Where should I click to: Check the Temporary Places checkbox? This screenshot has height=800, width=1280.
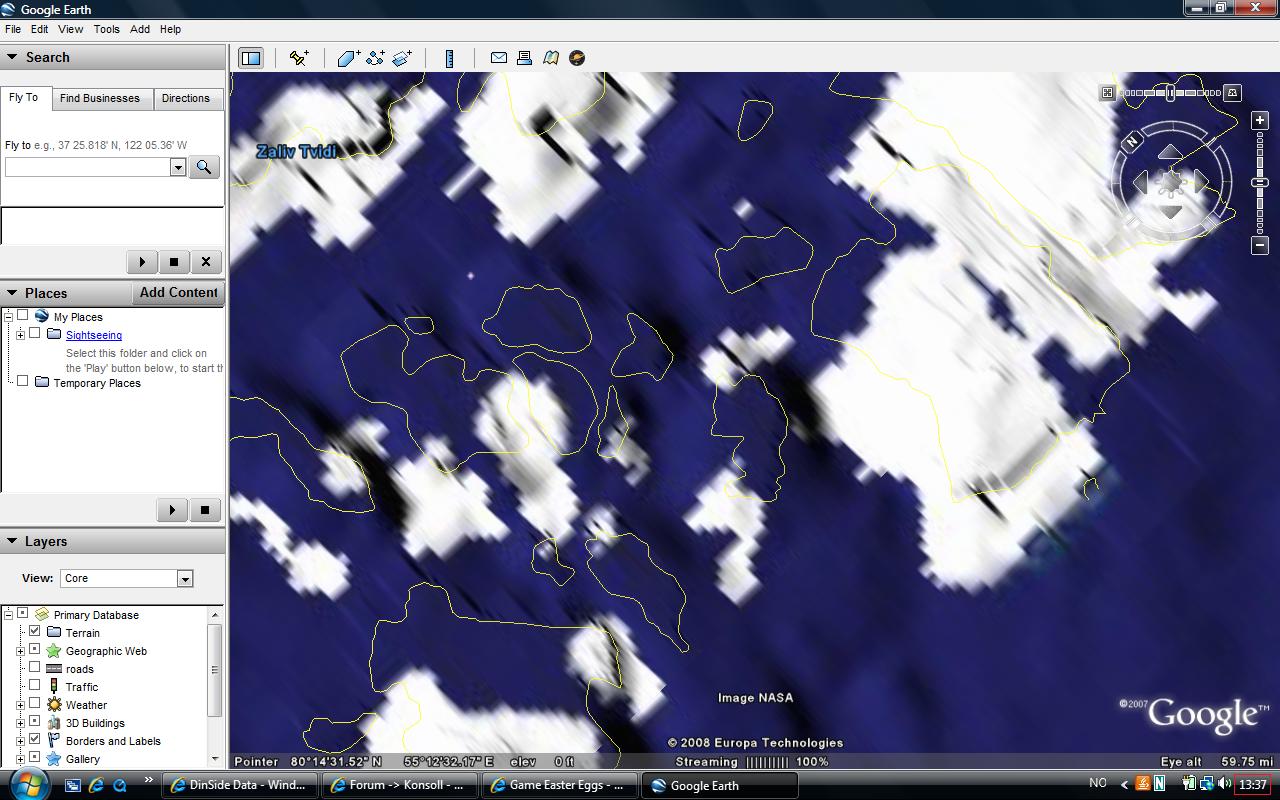pyautogui.click(x=23, y=381)
